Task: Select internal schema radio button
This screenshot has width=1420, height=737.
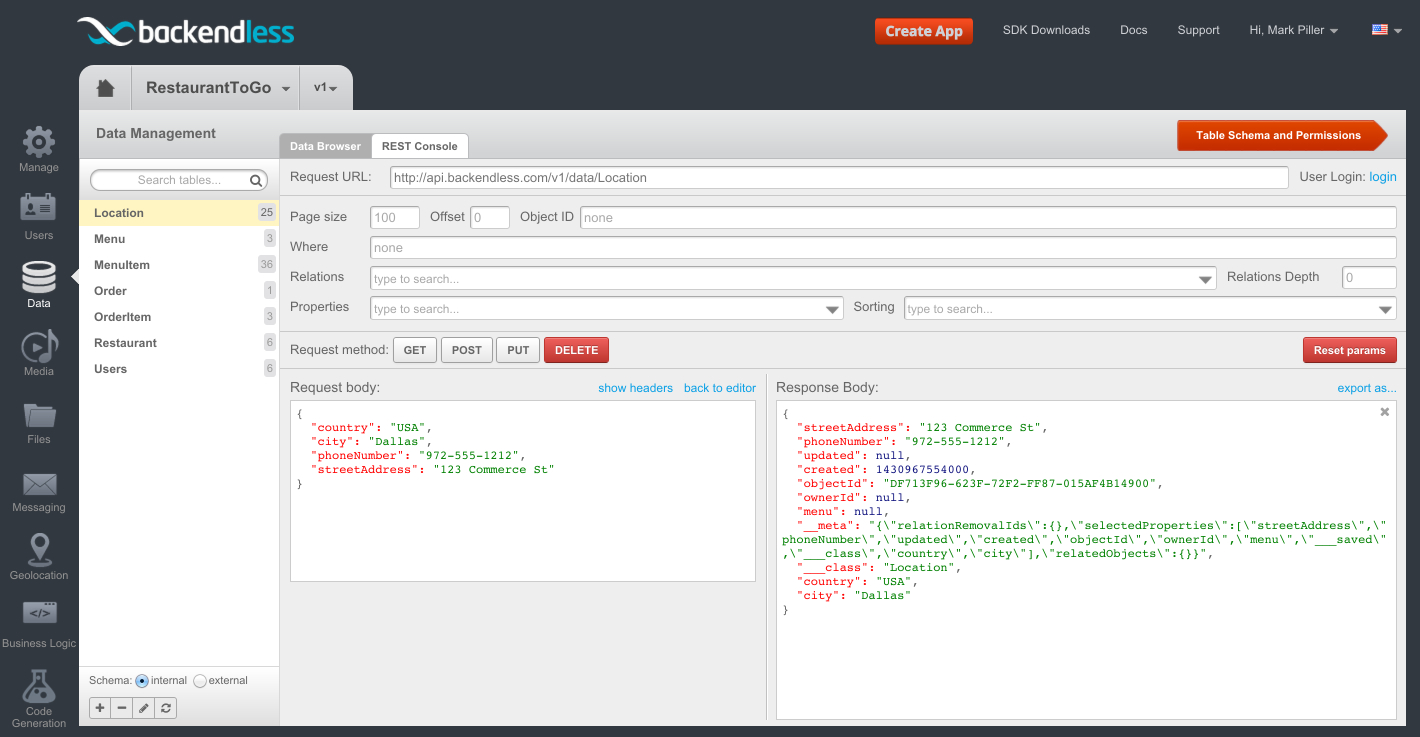Action: 142,681
